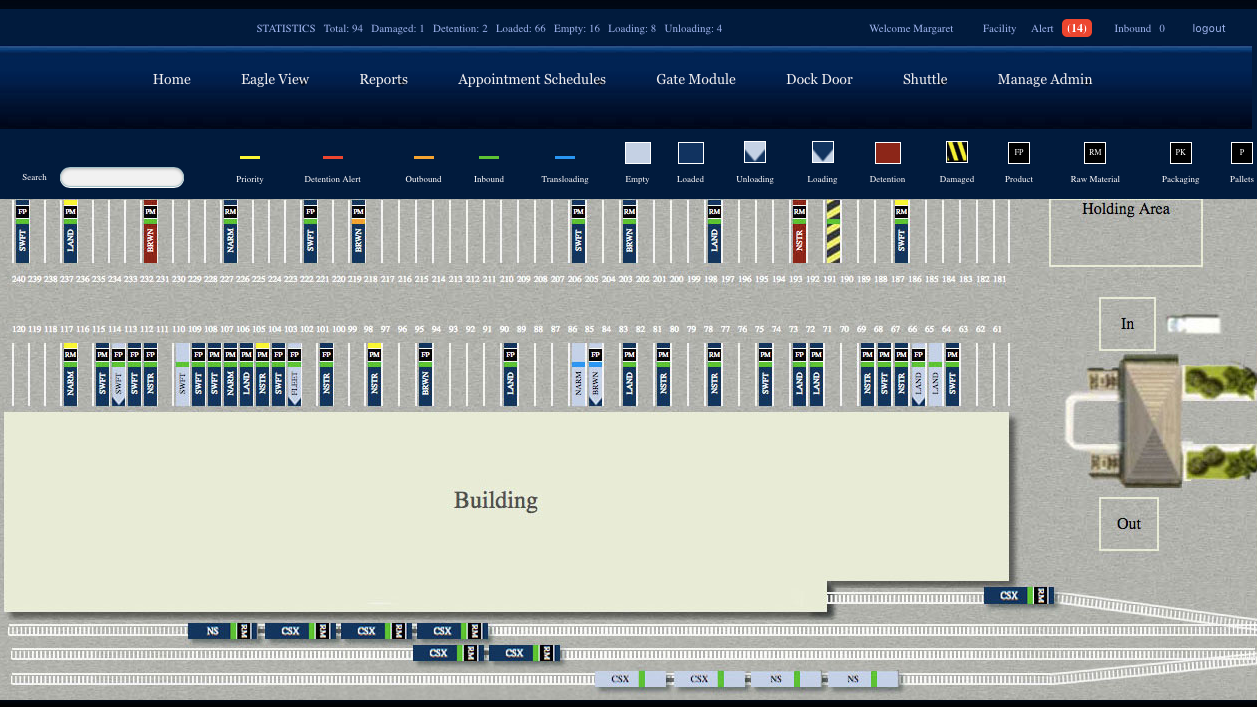Click a CSX locomotive on the rail track
Image resolution: width=1257 pixels, height=707 pixels.
pyautogui.click(x=289, y=631)
